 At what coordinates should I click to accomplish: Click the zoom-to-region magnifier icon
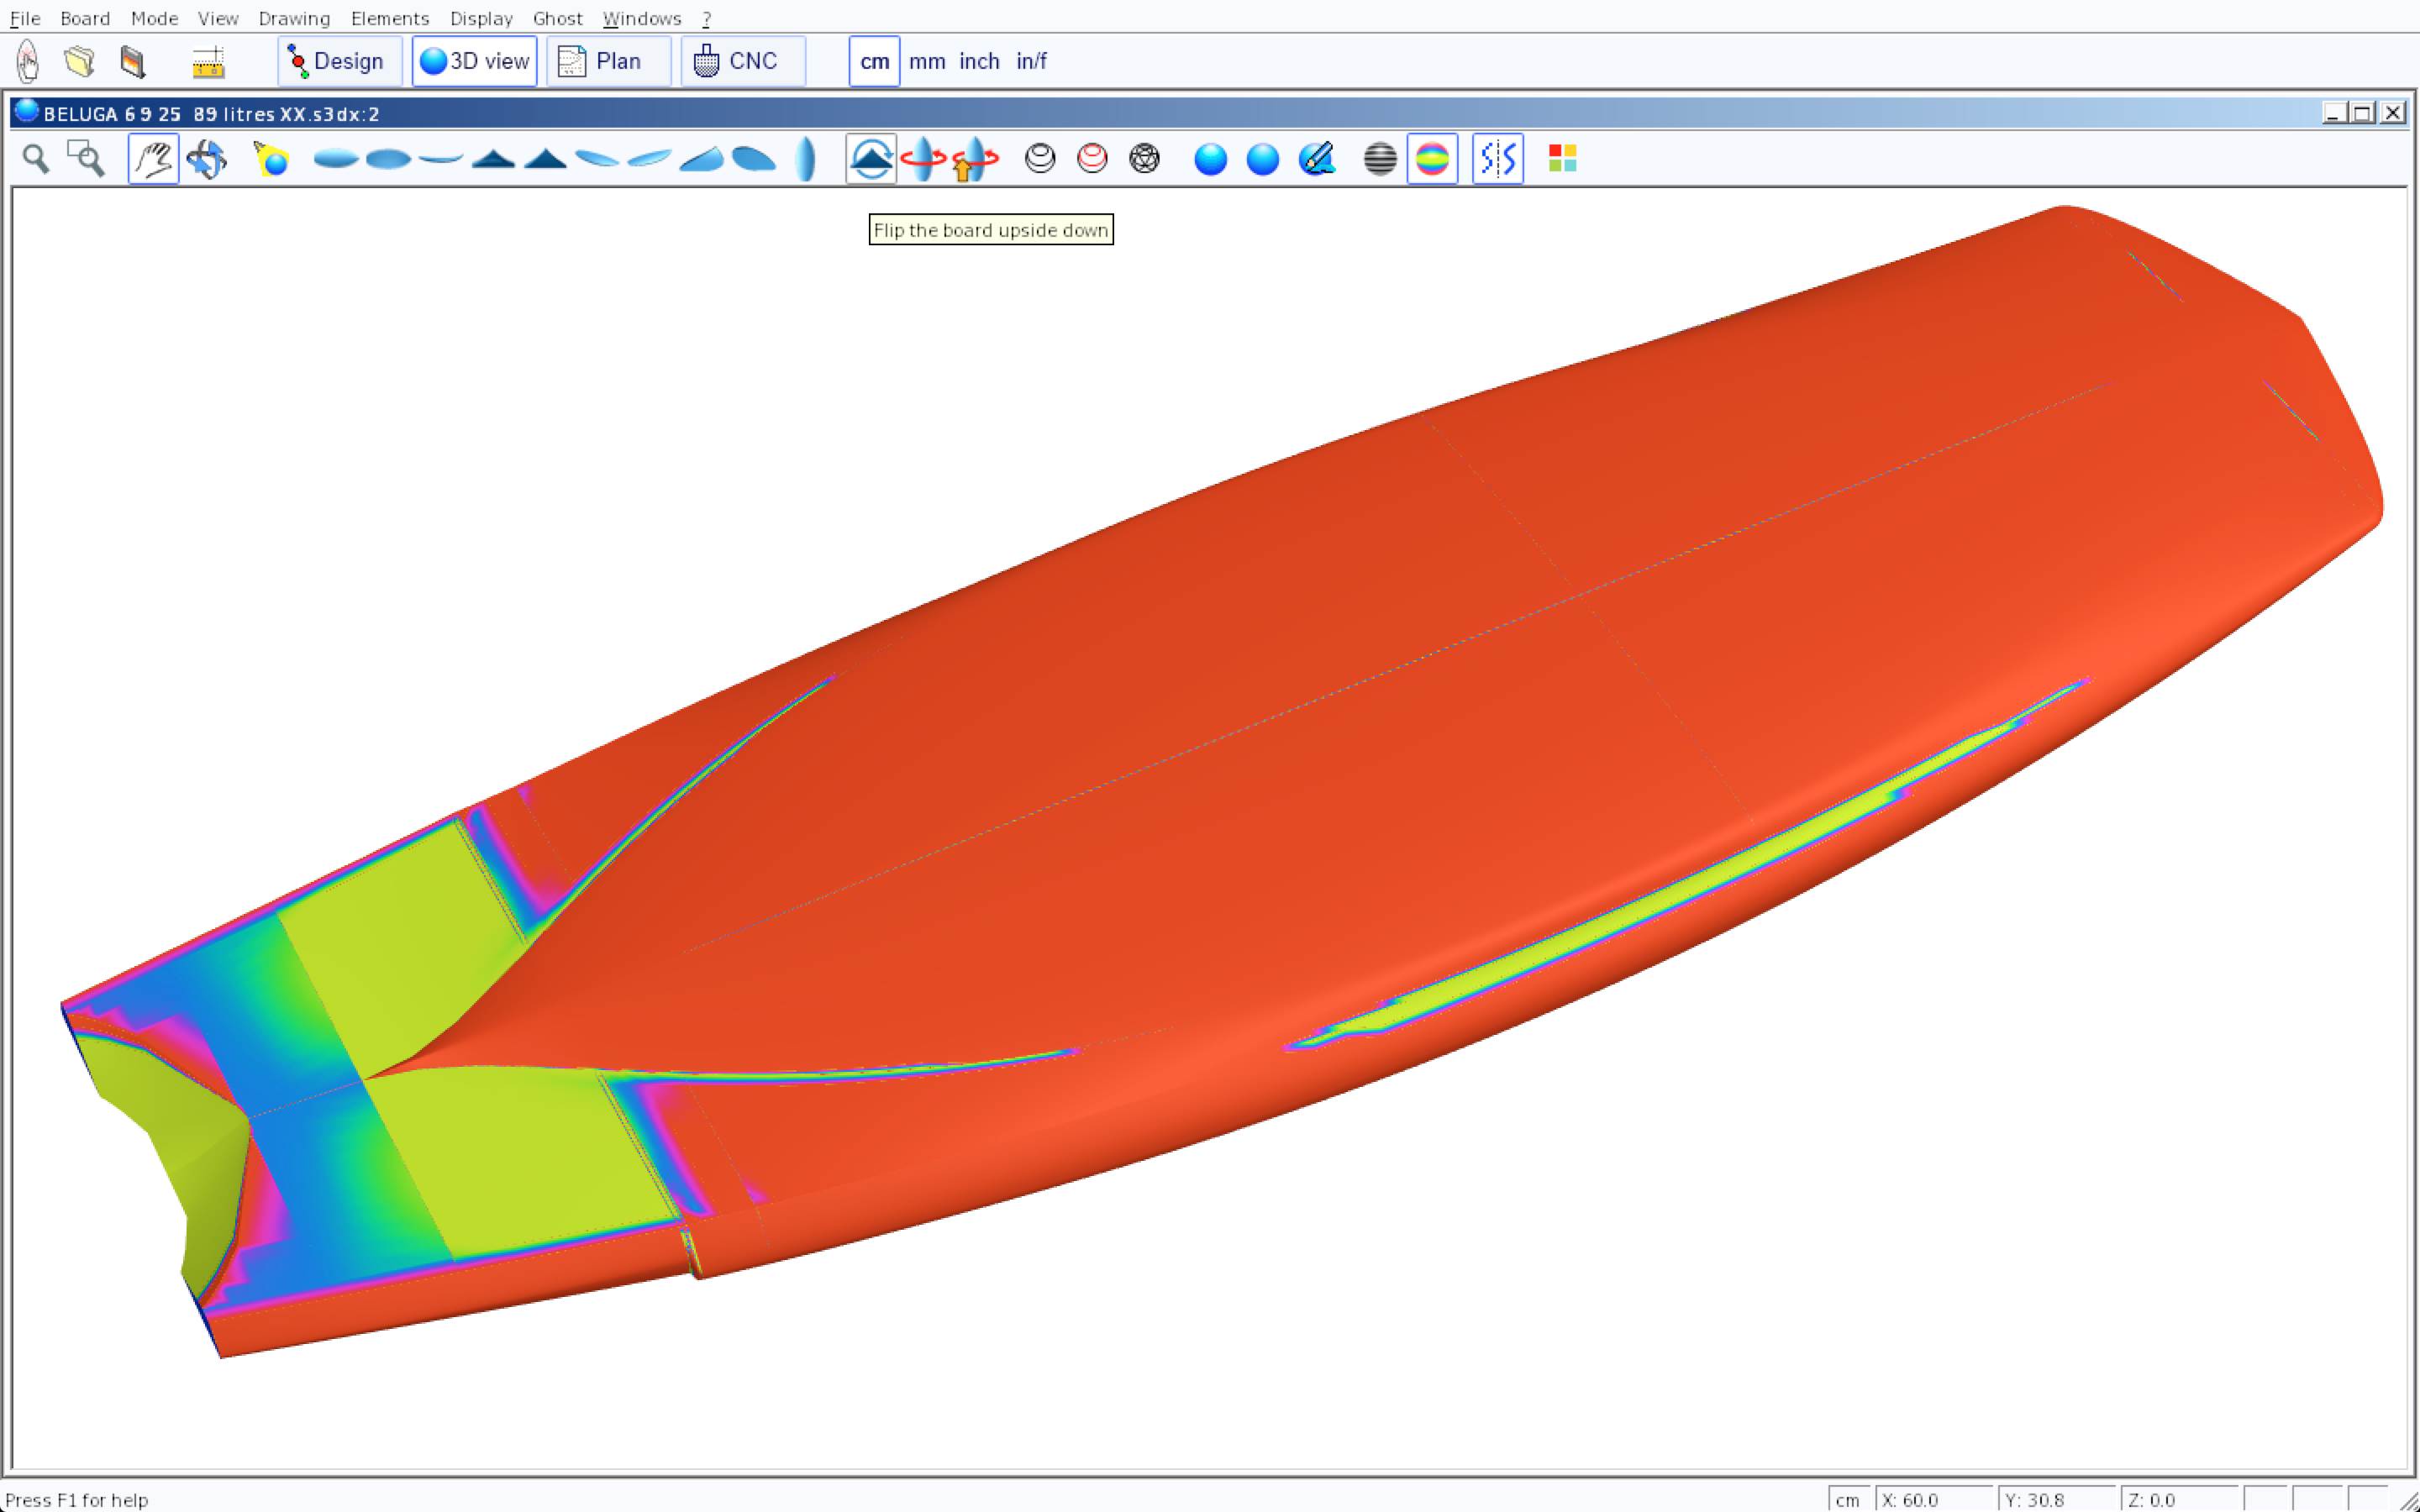[x=86, y=159]
